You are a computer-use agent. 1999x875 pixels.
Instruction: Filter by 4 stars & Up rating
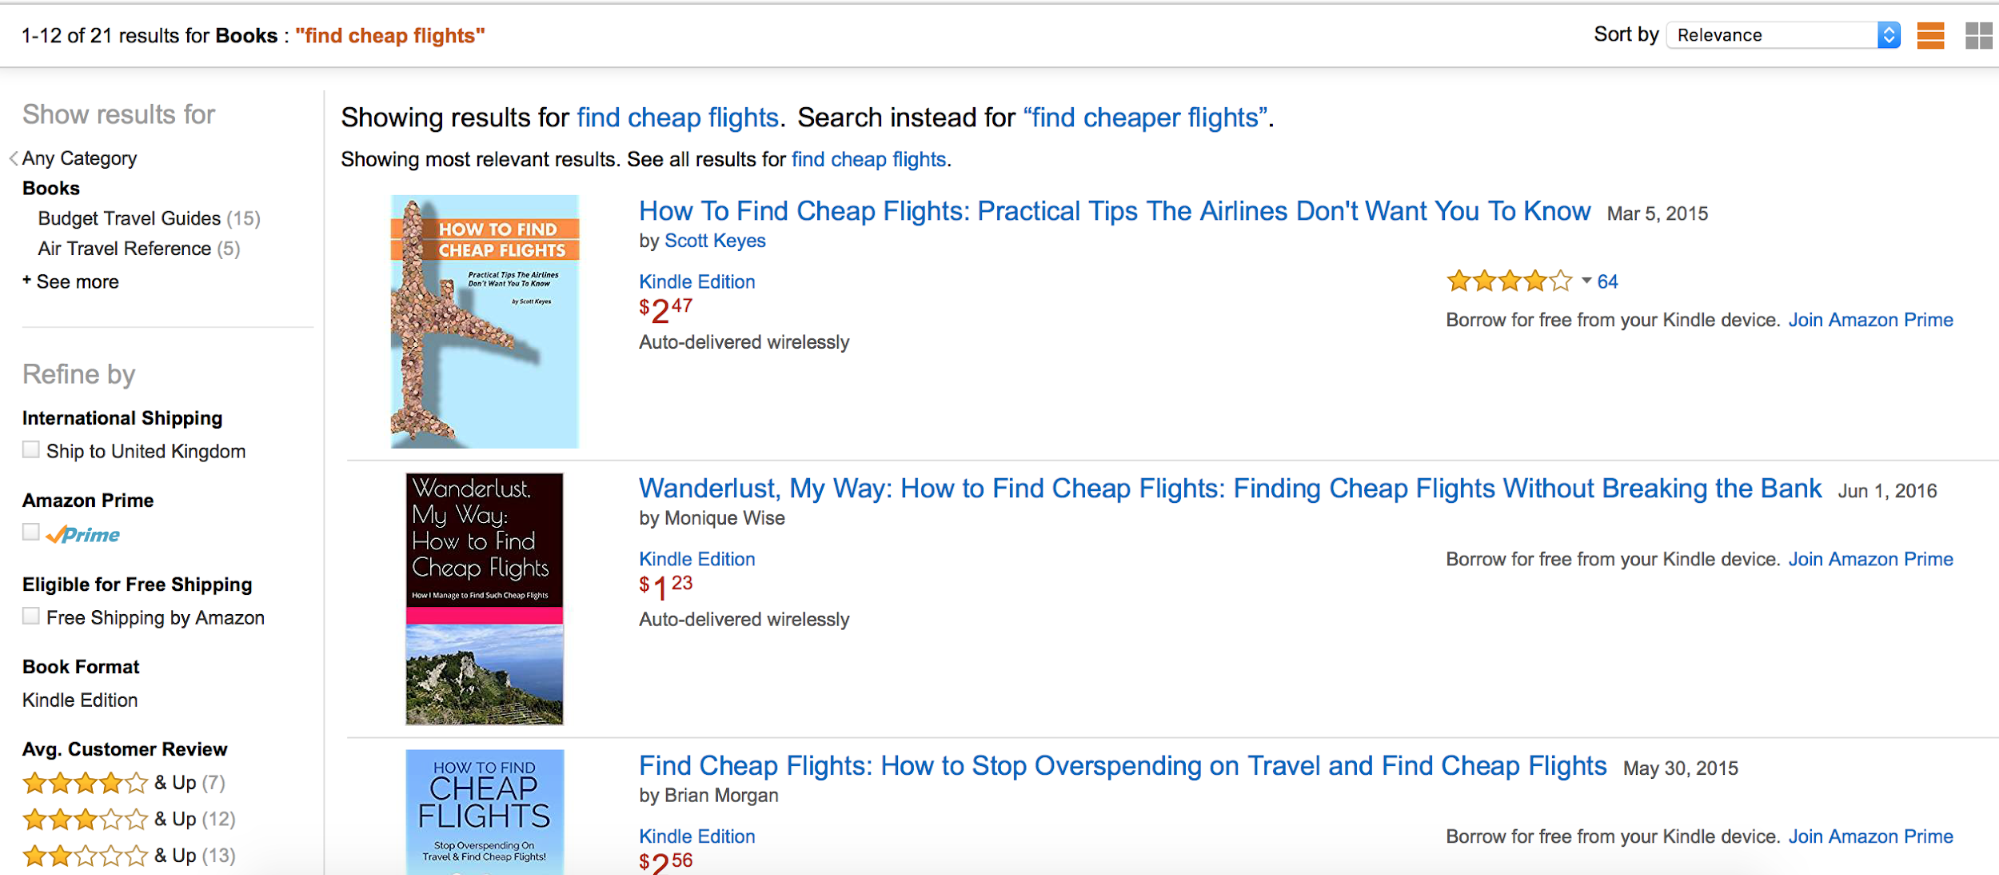[85, 783]
